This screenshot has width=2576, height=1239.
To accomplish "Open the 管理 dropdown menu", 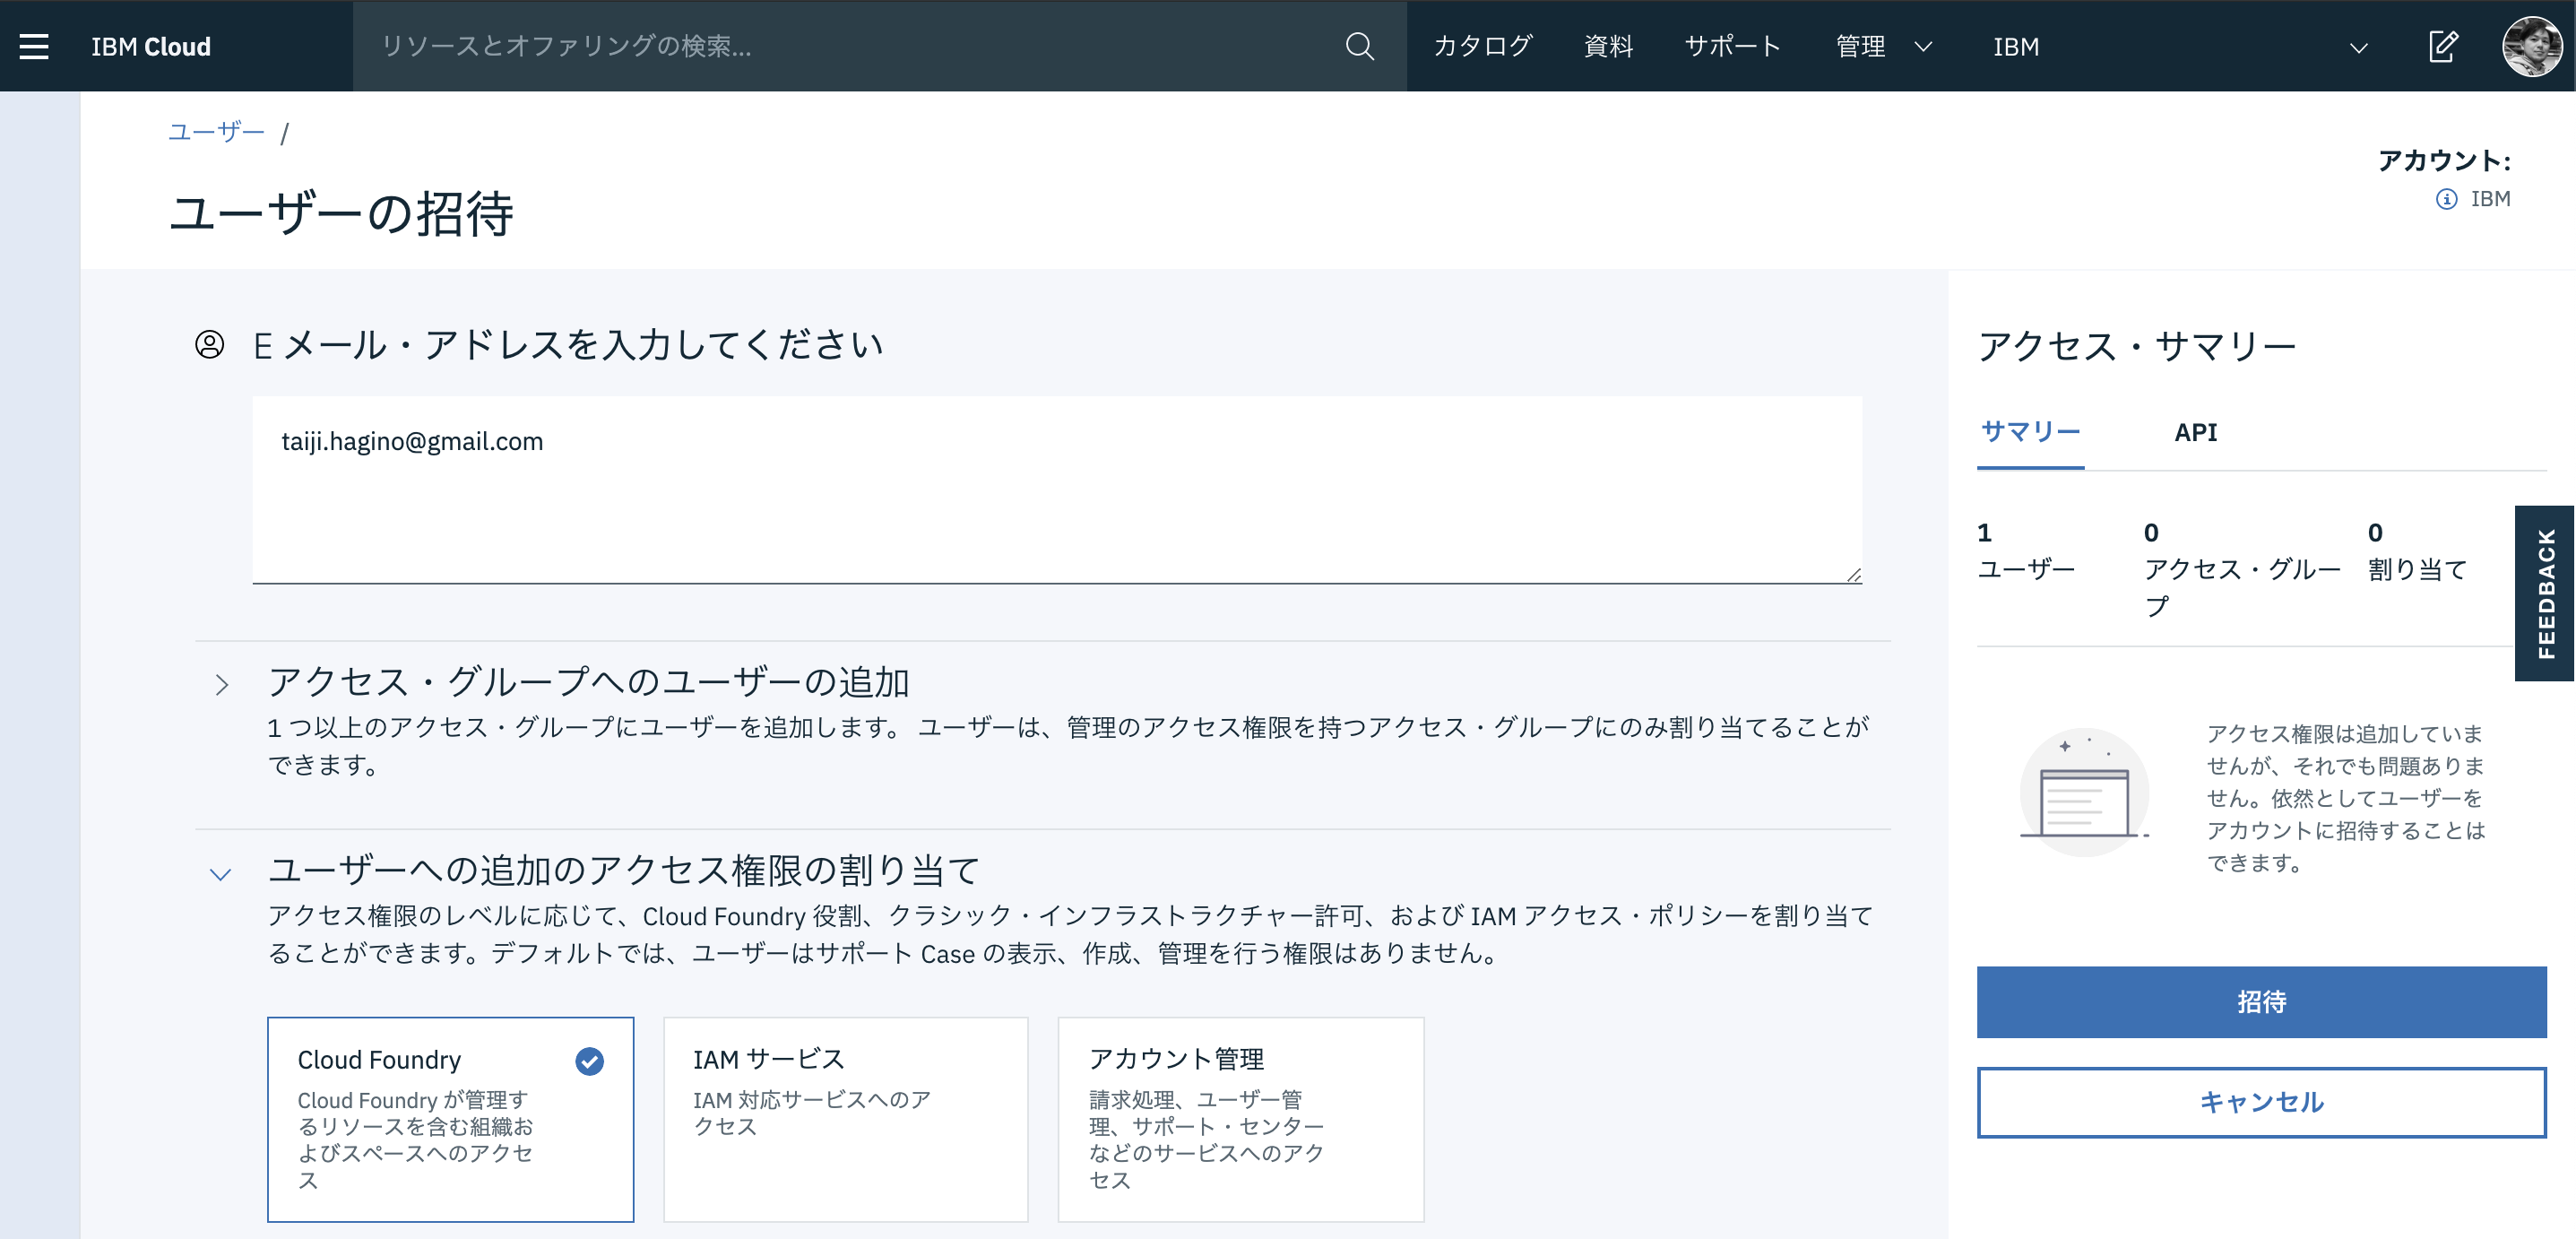I will coord(1884,46).
